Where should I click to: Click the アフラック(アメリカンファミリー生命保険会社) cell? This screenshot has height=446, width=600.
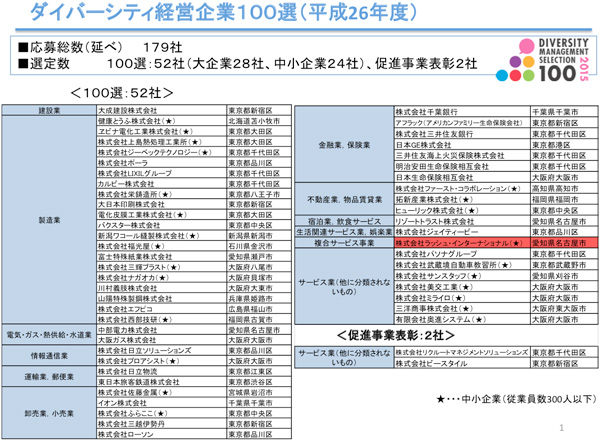[x=462, y=123]
